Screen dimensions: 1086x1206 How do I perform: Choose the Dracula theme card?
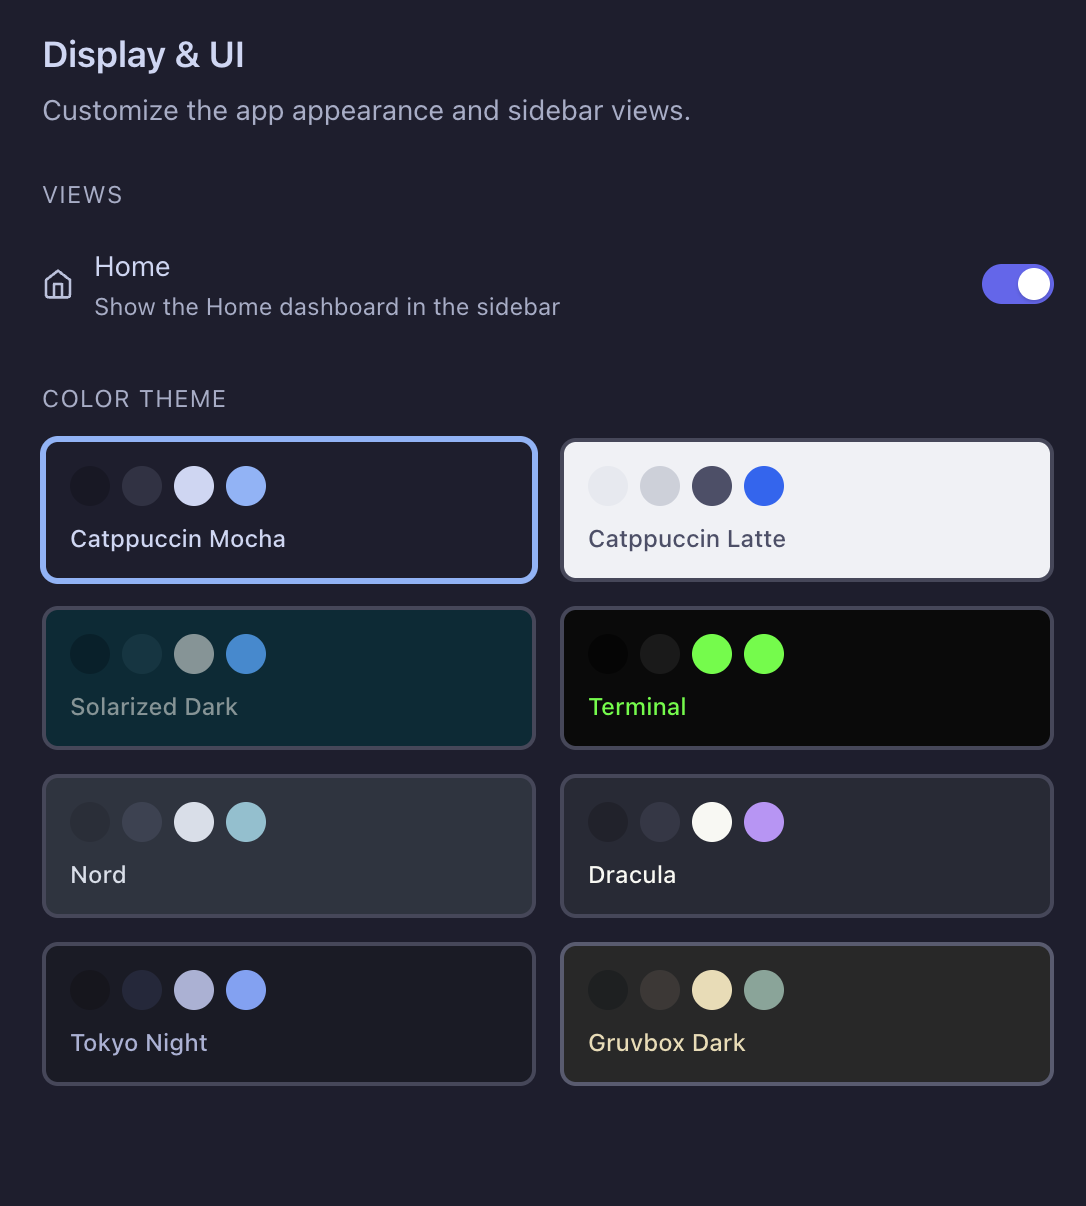(x=806, y=846)
